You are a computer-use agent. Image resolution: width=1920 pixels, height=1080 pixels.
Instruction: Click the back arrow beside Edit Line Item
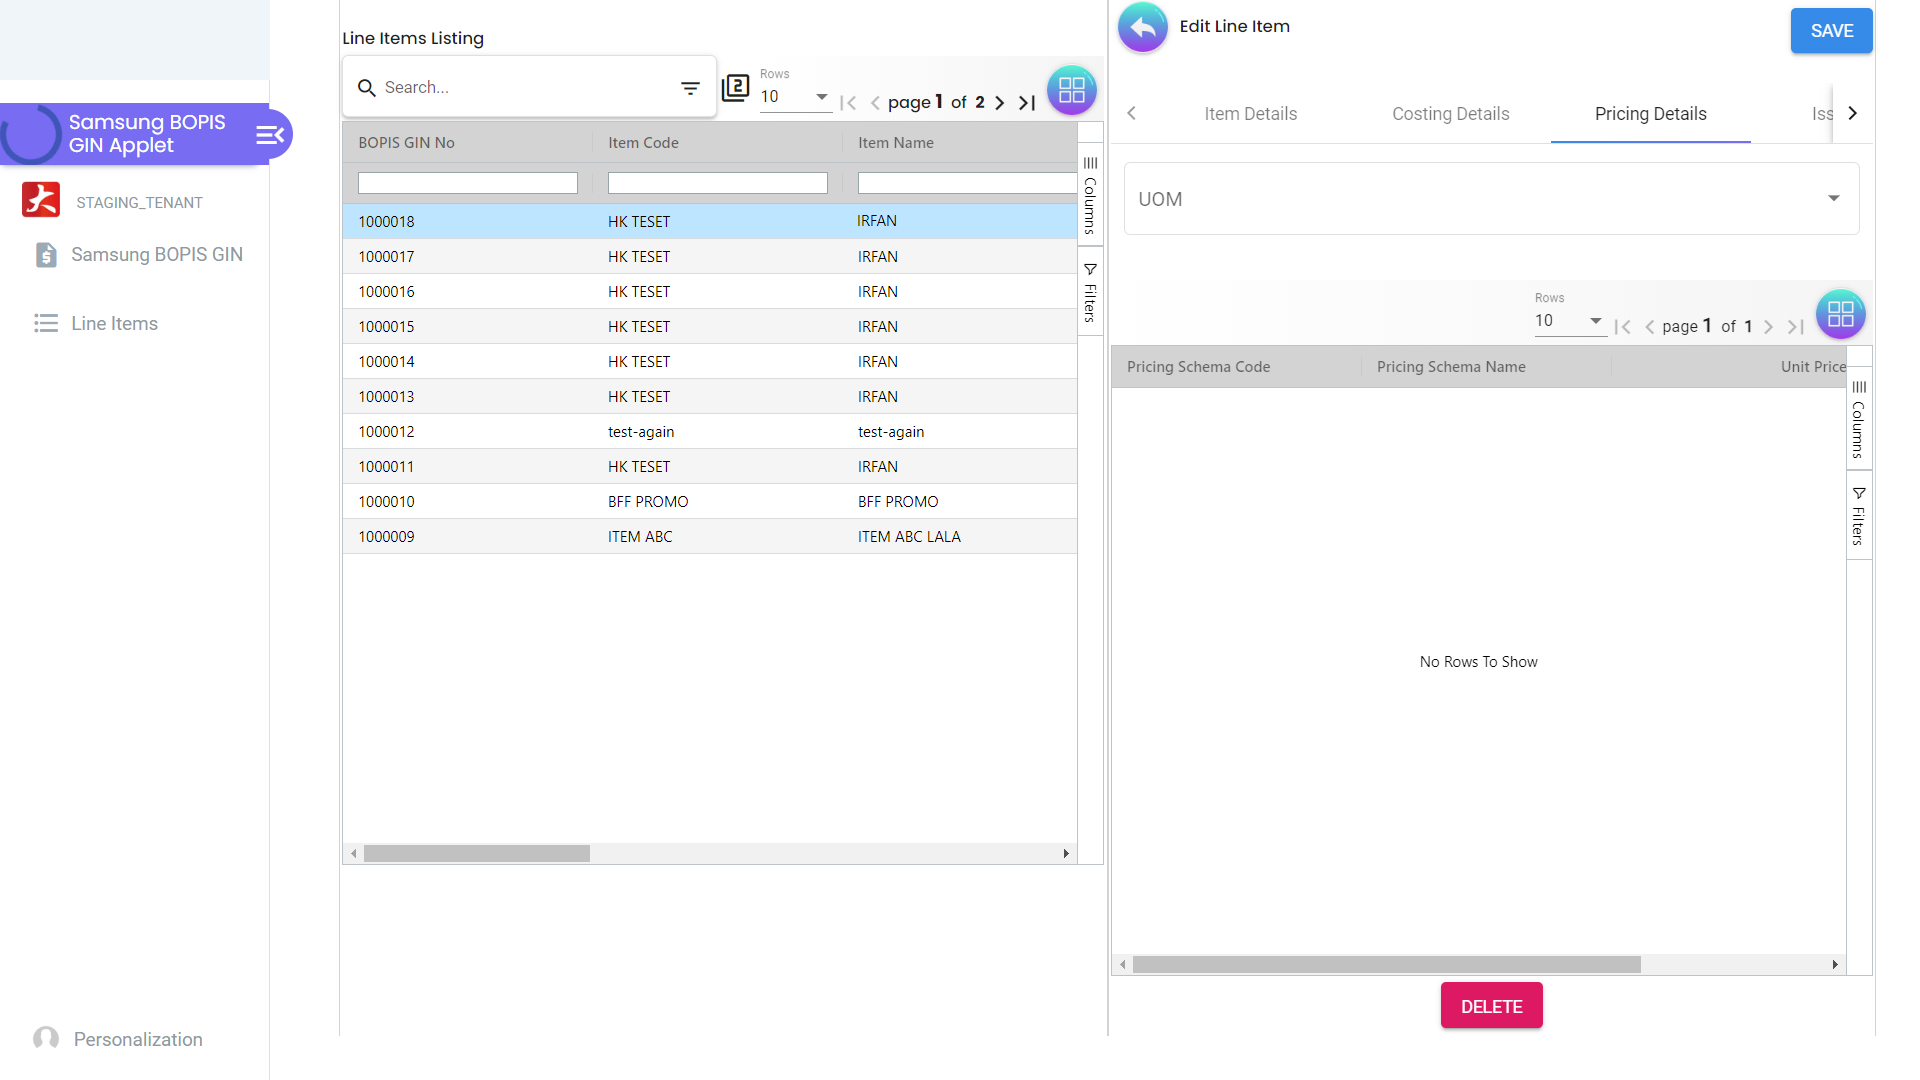tap(1142, 27)
